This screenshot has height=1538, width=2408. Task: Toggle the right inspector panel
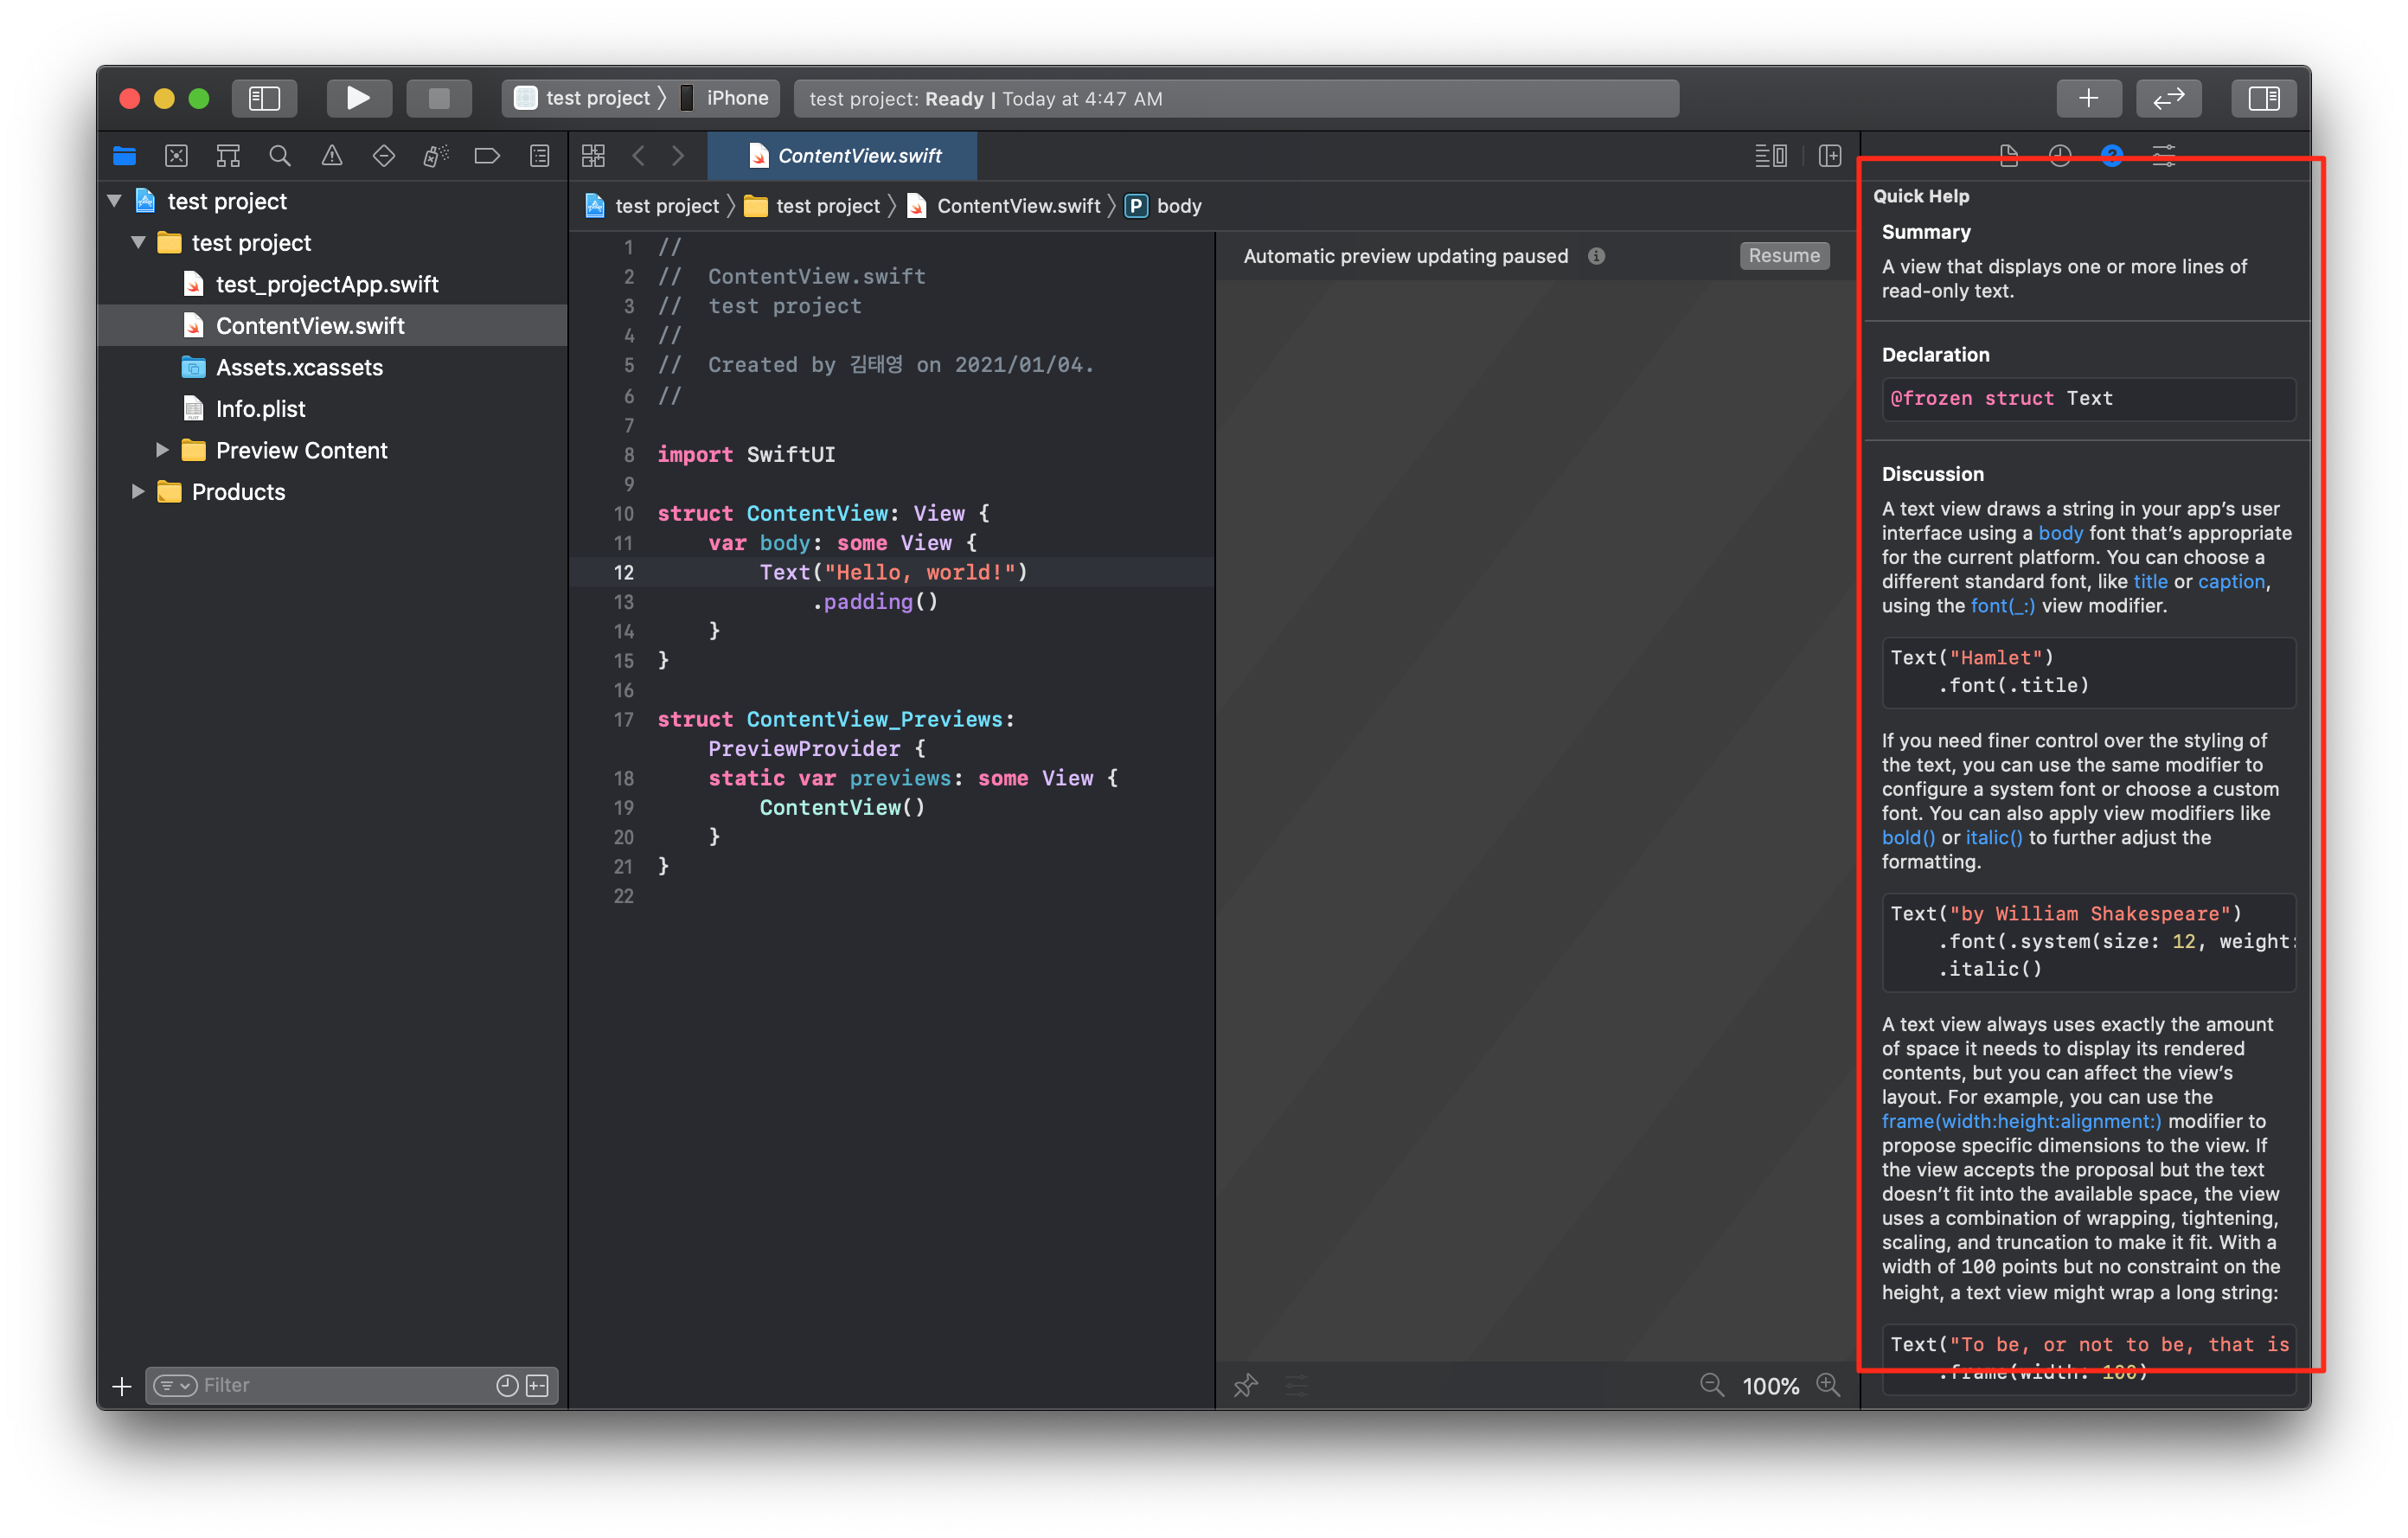click(2263, 98)
